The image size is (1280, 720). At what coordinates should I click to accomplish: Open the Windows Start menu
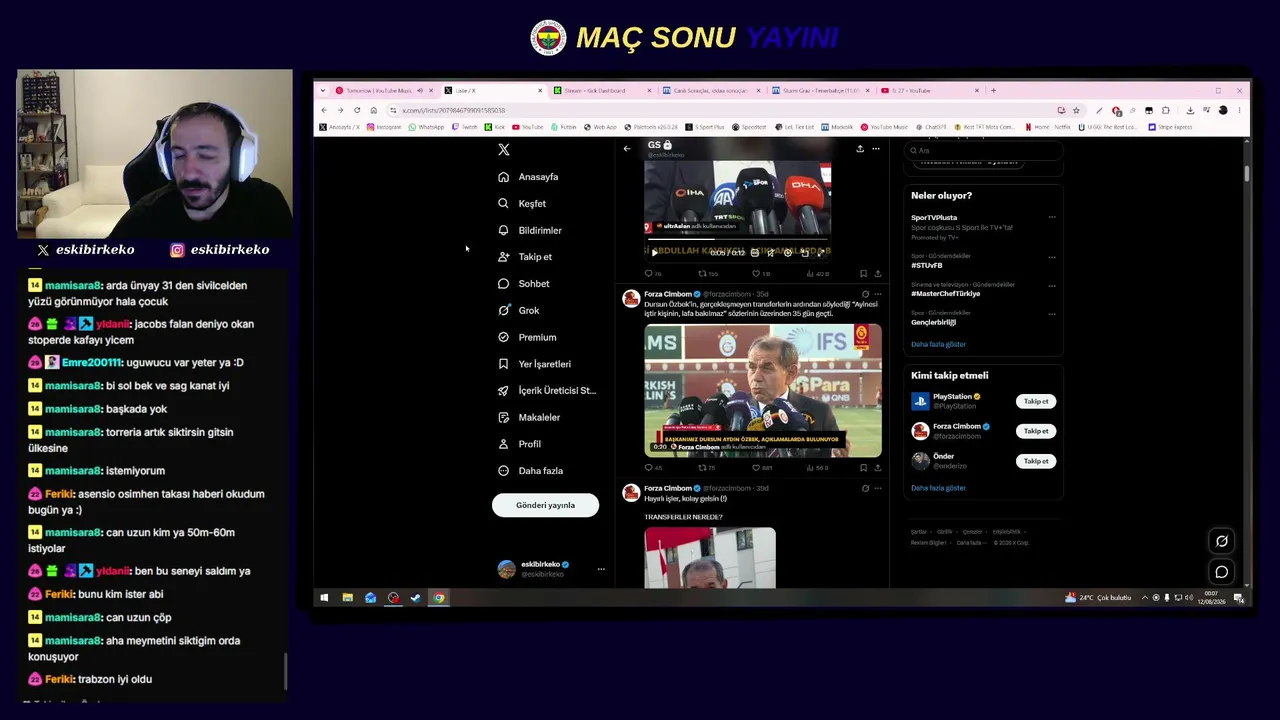tap(324, 598)
